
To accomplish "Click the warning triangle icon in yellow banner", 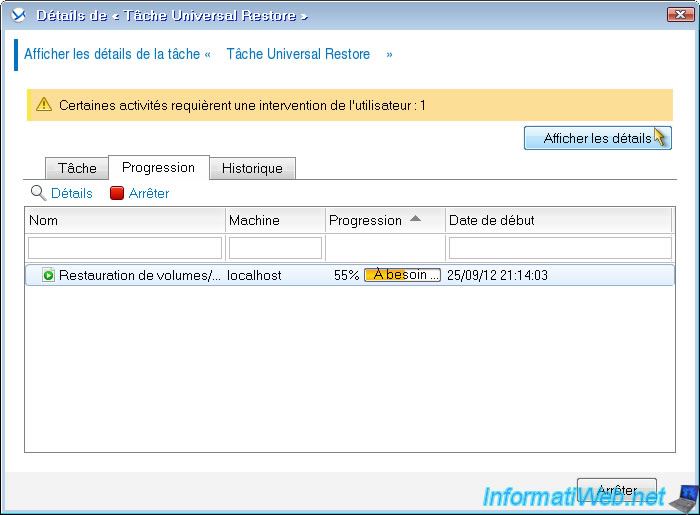I will pyautogui.click(x=44, y=104).
